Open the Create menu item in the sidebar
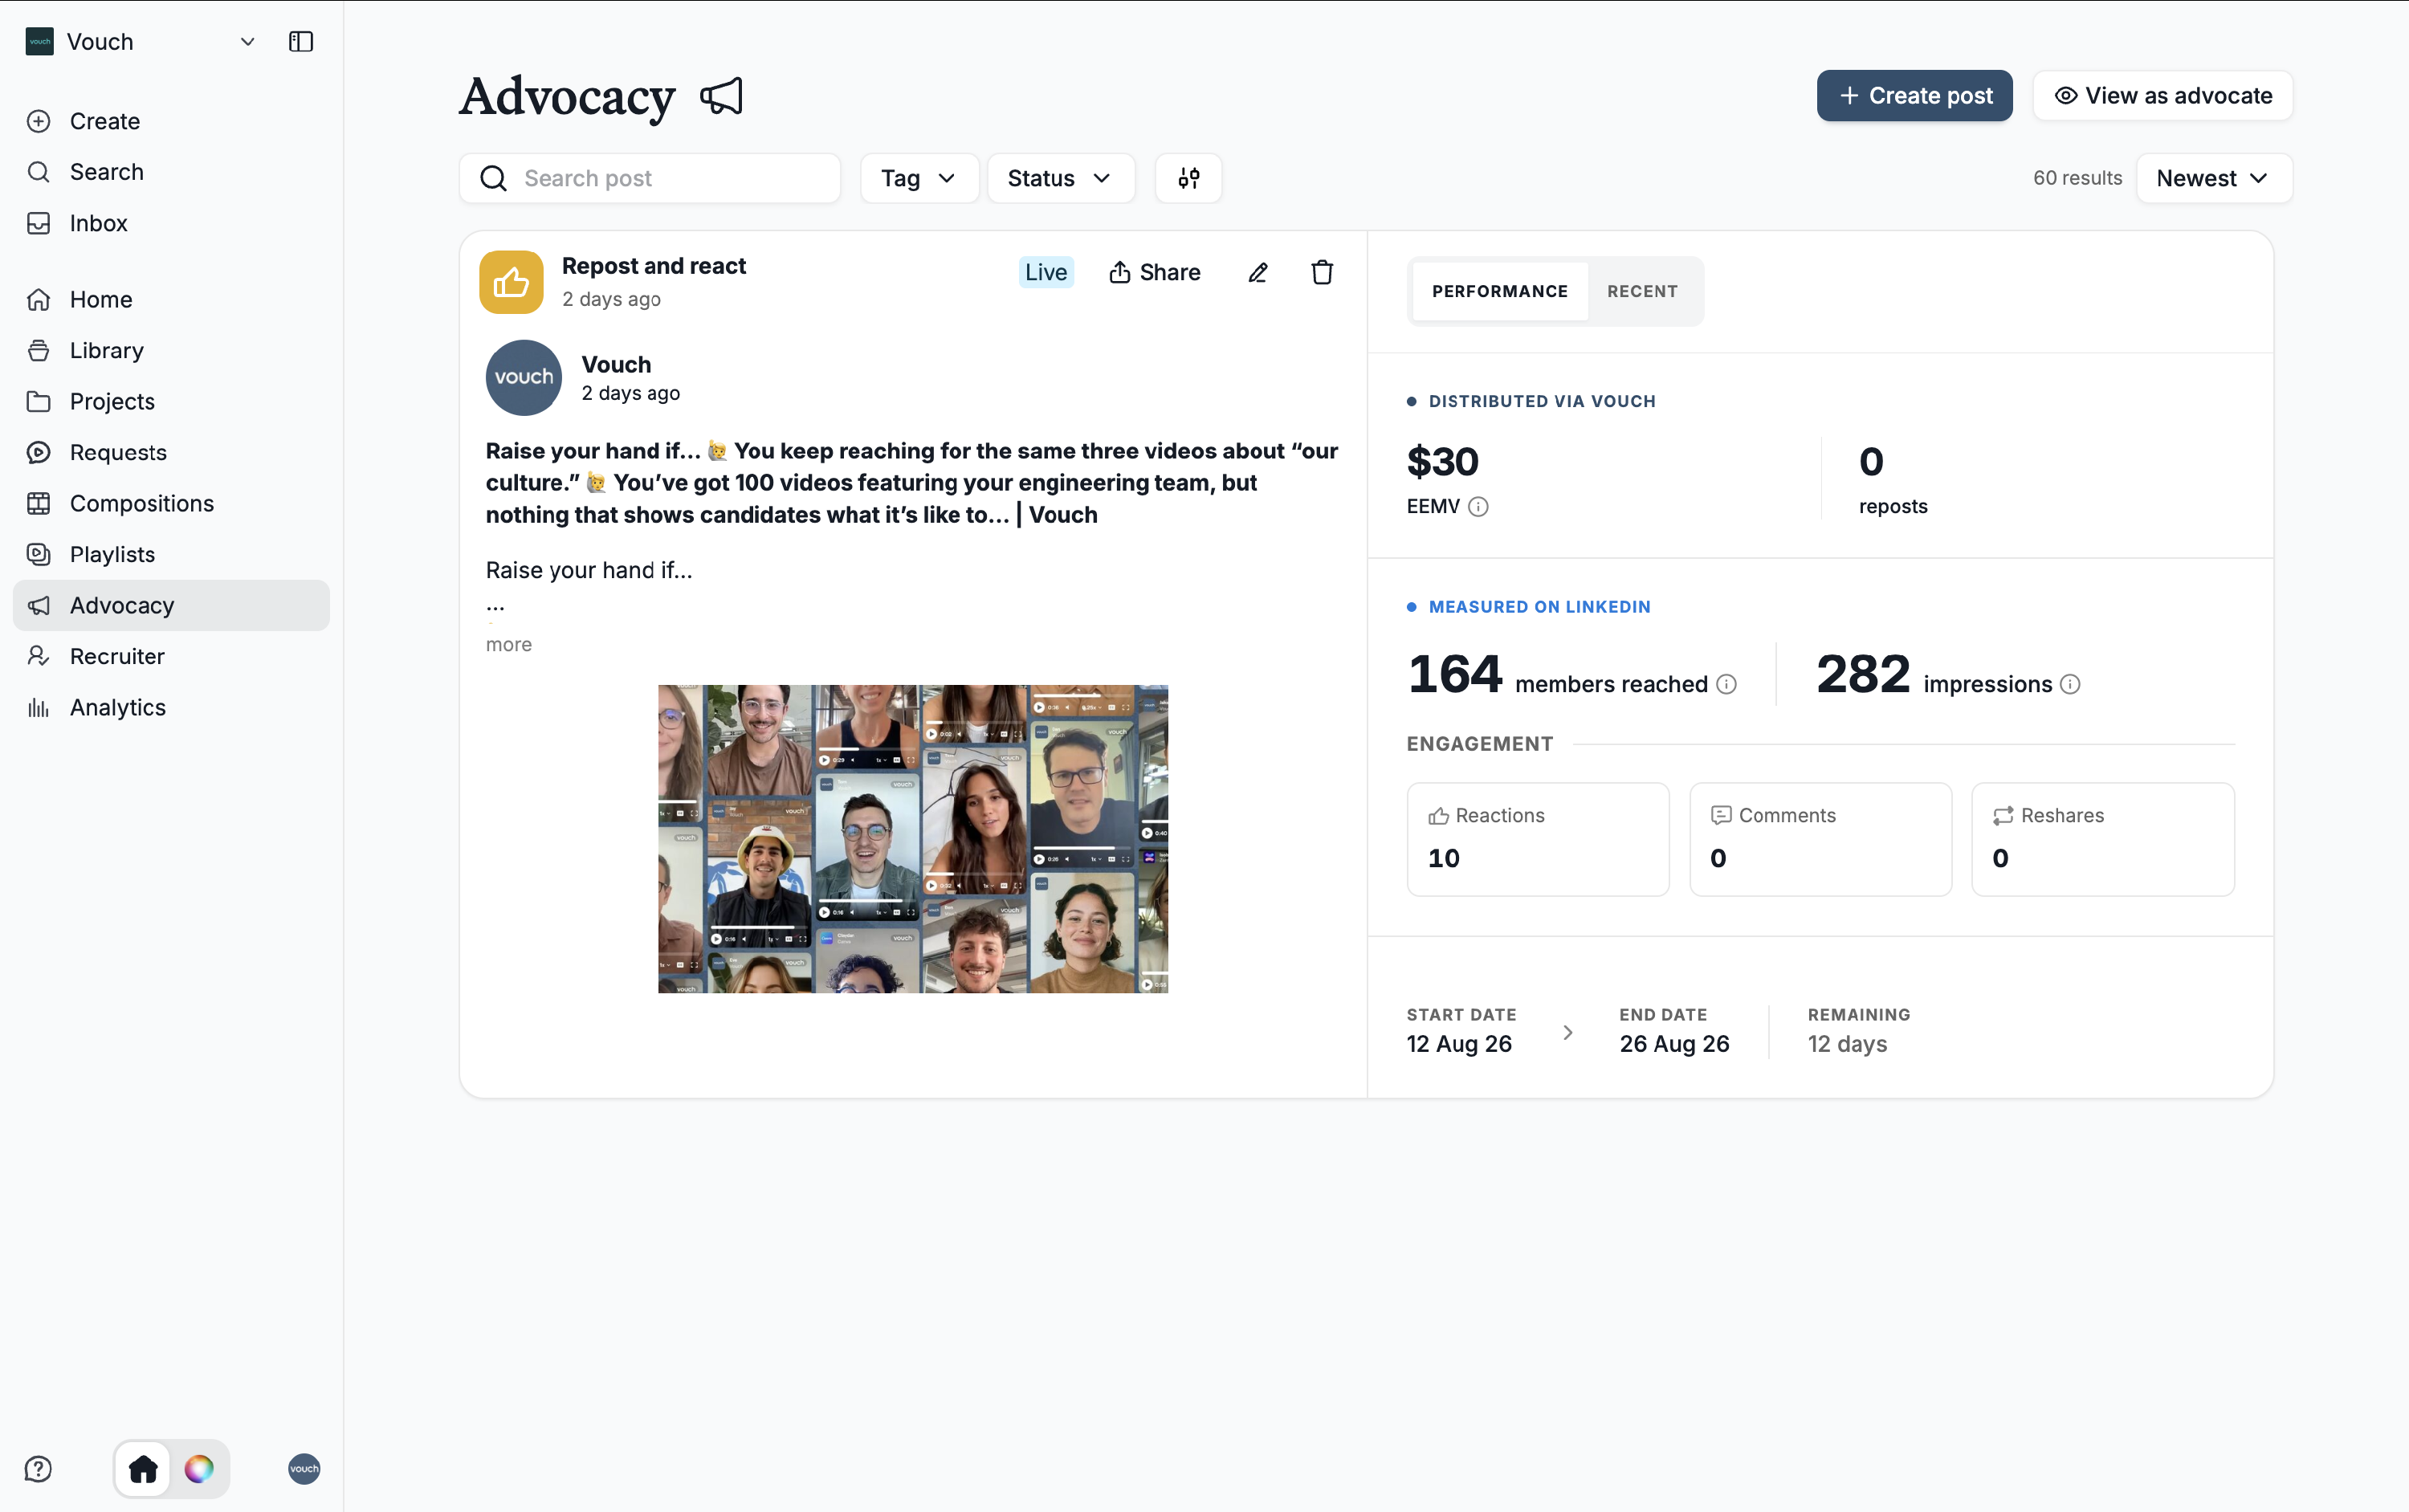 171,121
